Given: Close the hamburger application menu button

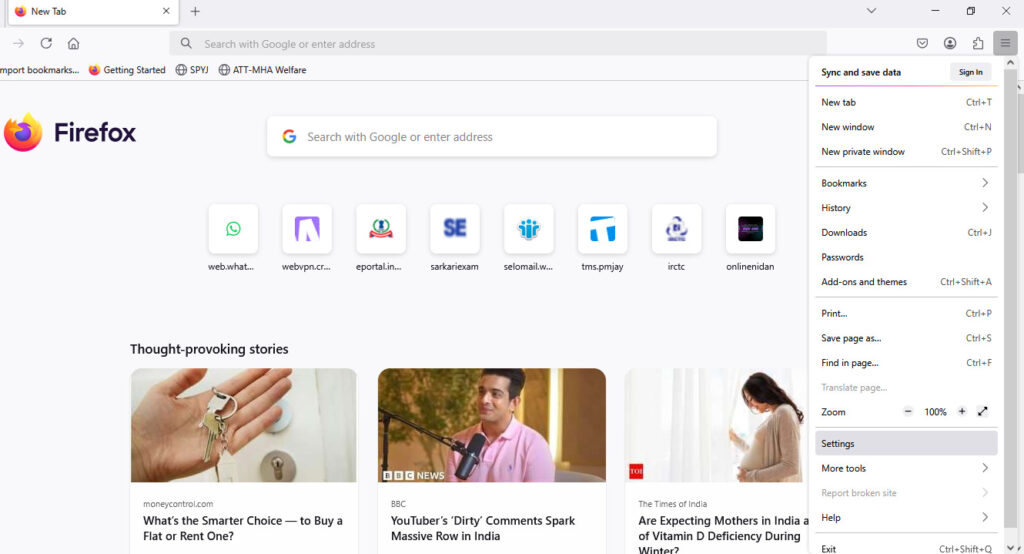Looking at the screenshot, I should (1005, 43).
